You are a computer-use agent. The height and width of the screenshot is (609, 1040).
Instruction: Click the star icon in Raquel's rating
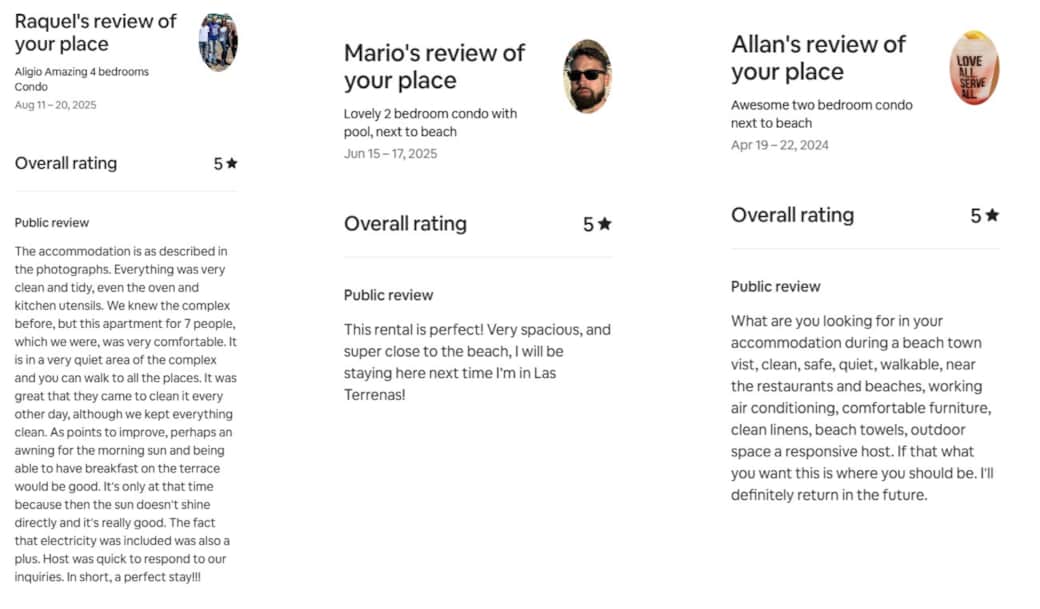[232, 163]
